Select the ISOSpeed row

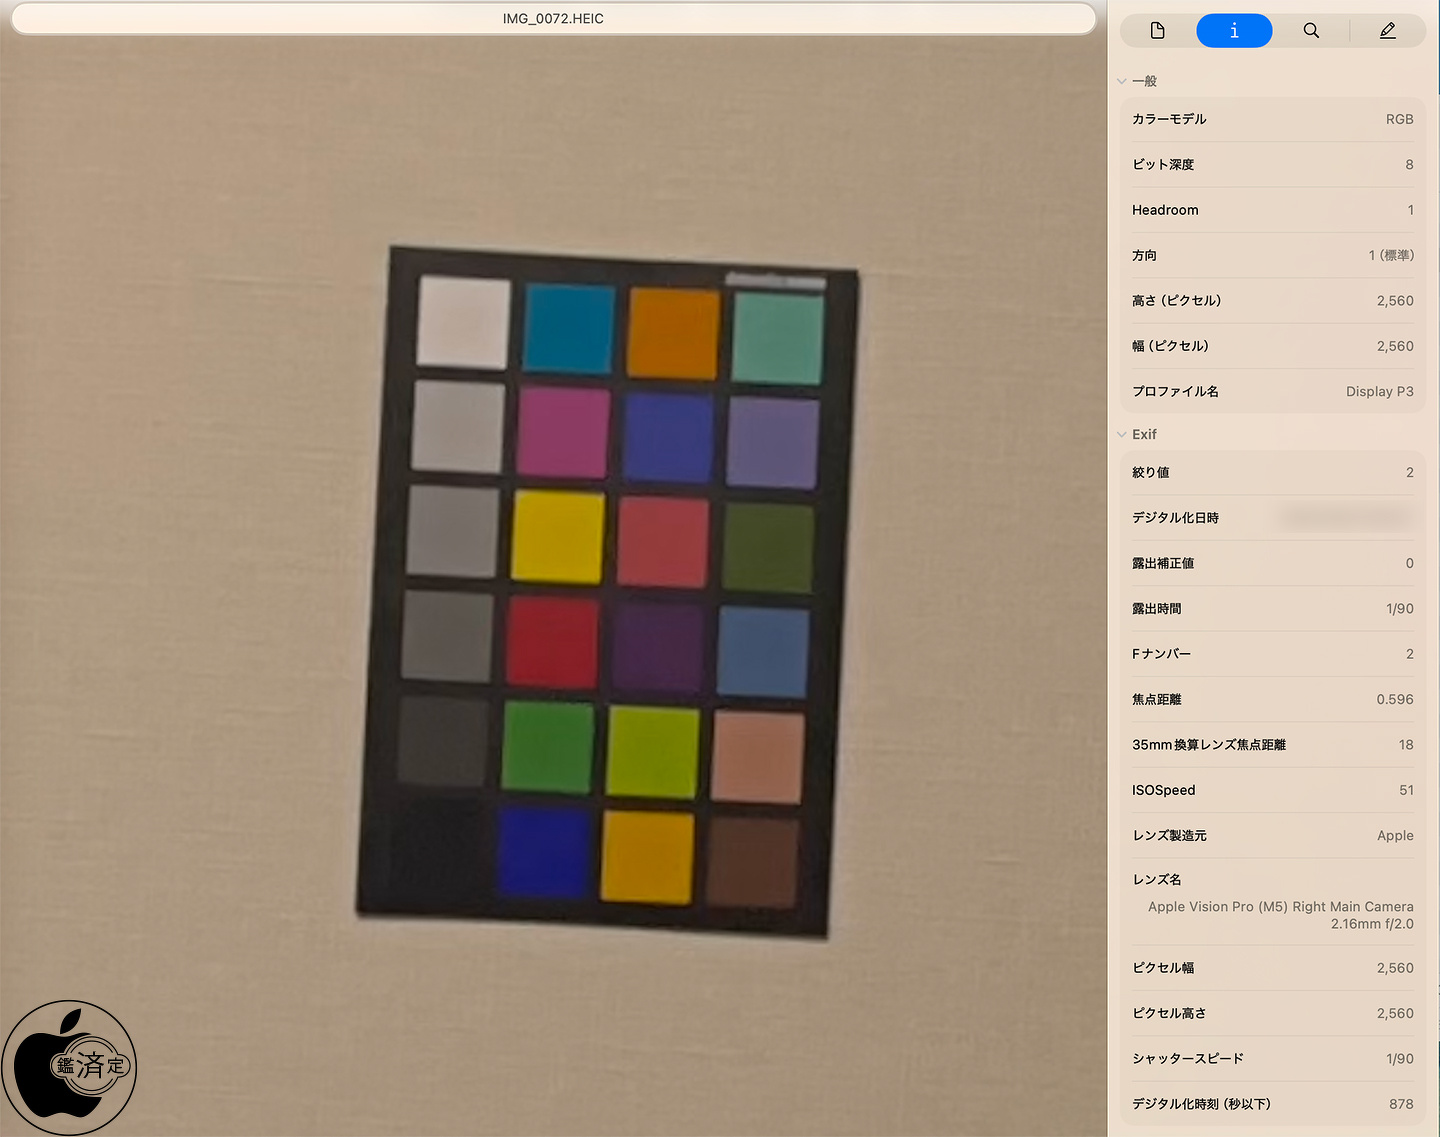(x=1272, y=790)
